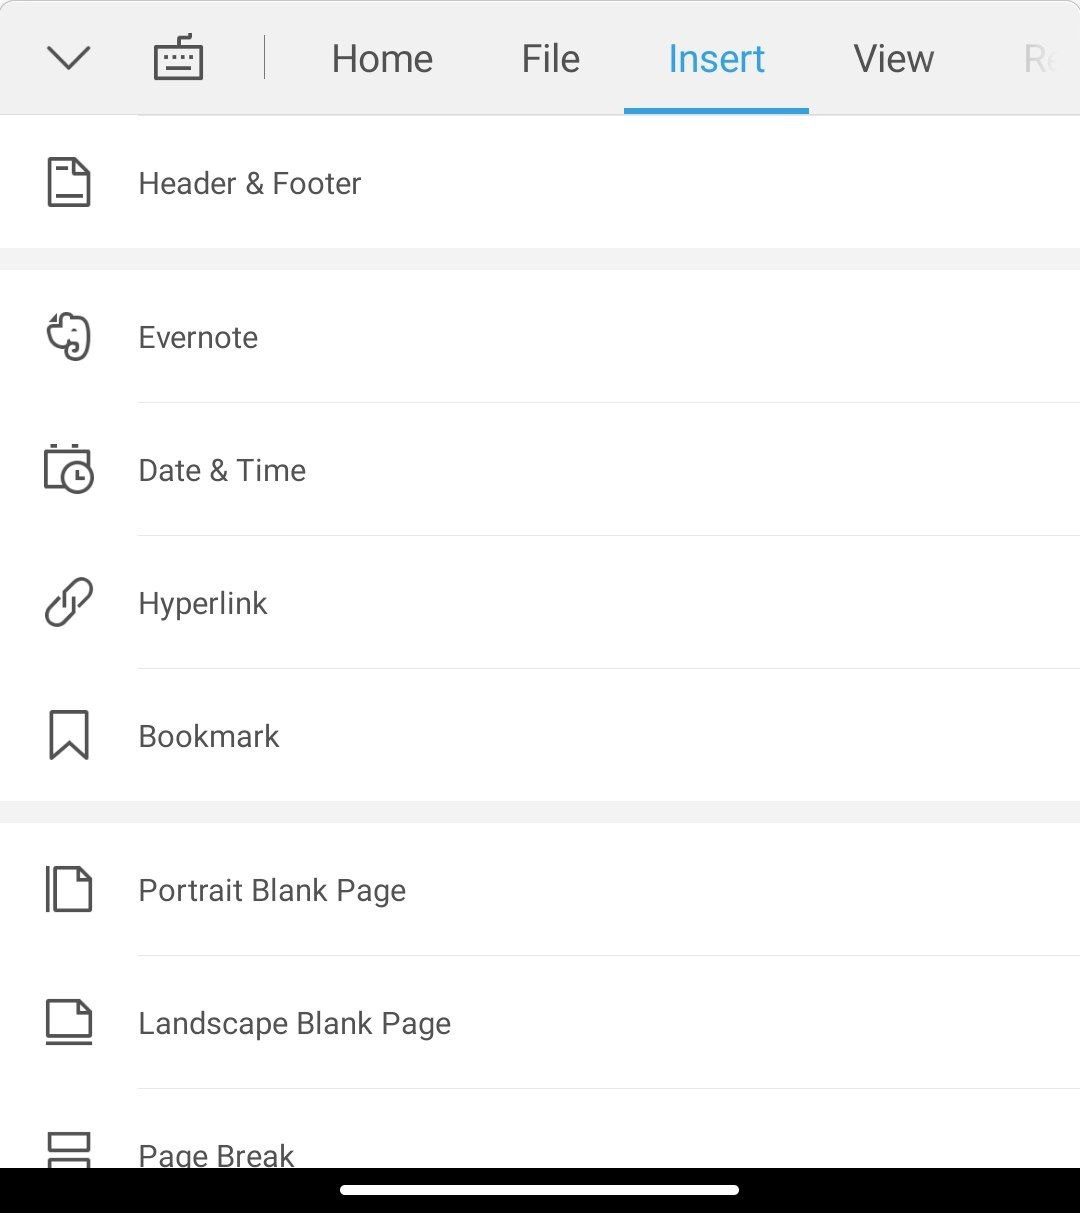
Task: Open the partially visible tab after View
Action: [x=1040, y=59]
